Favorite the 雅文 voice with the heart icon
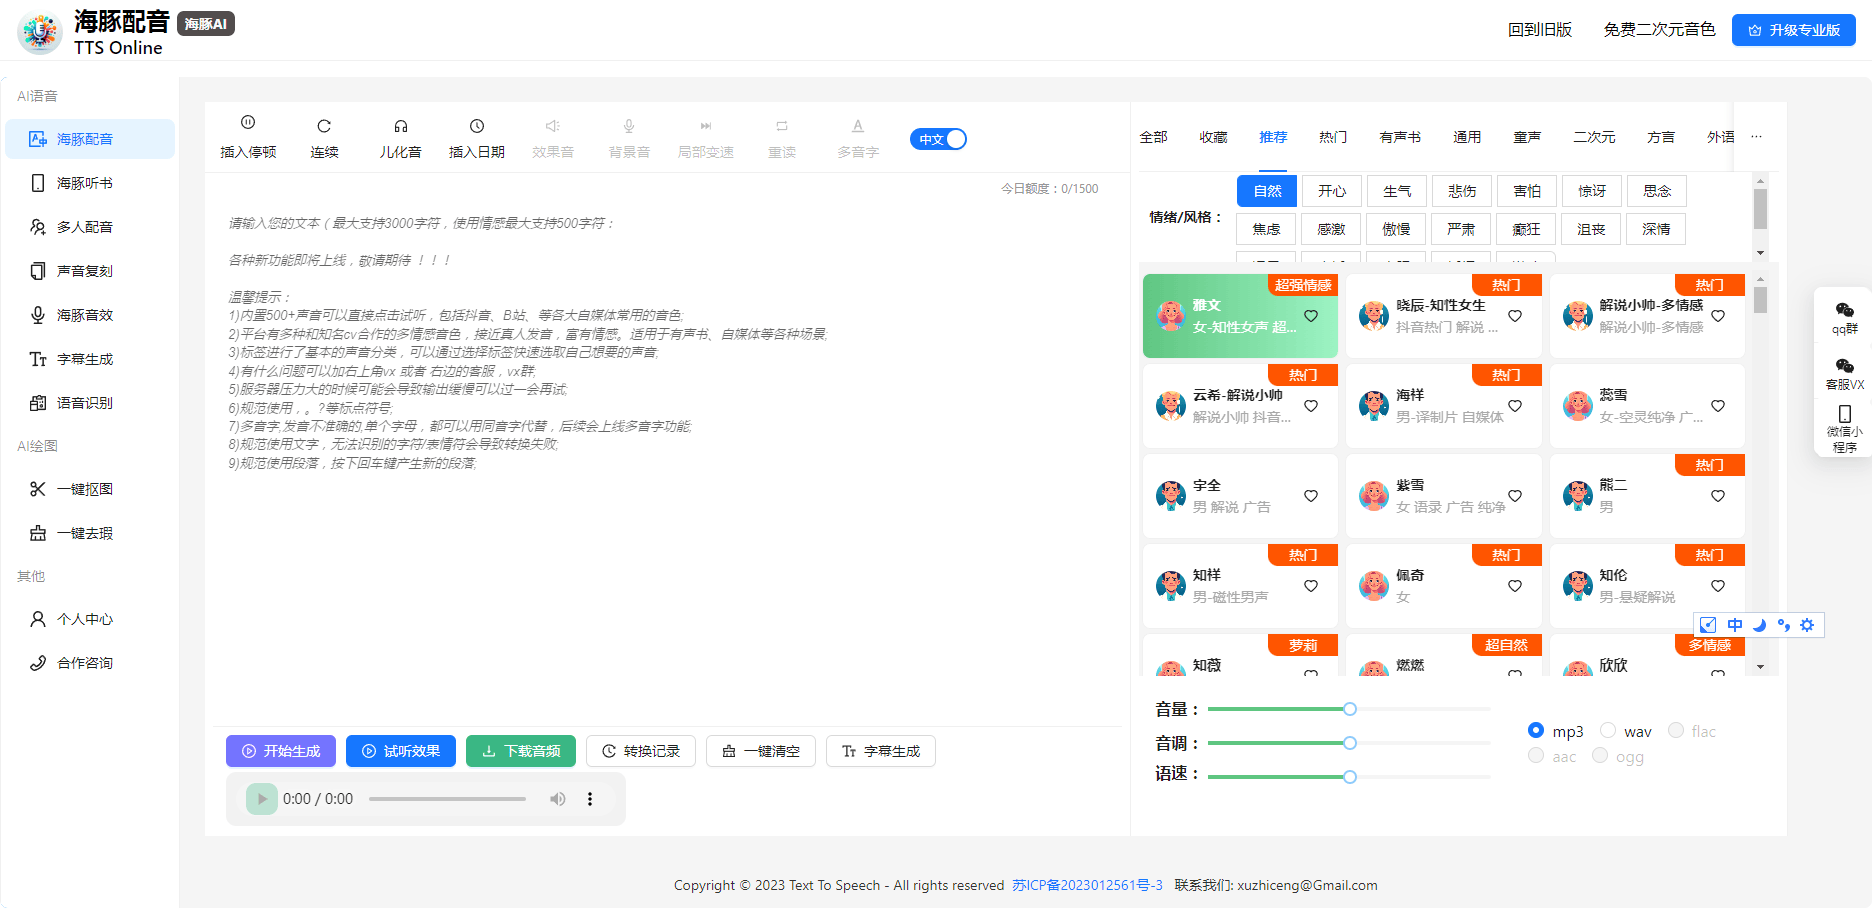1872x909 pixels. click(1311, 315)
